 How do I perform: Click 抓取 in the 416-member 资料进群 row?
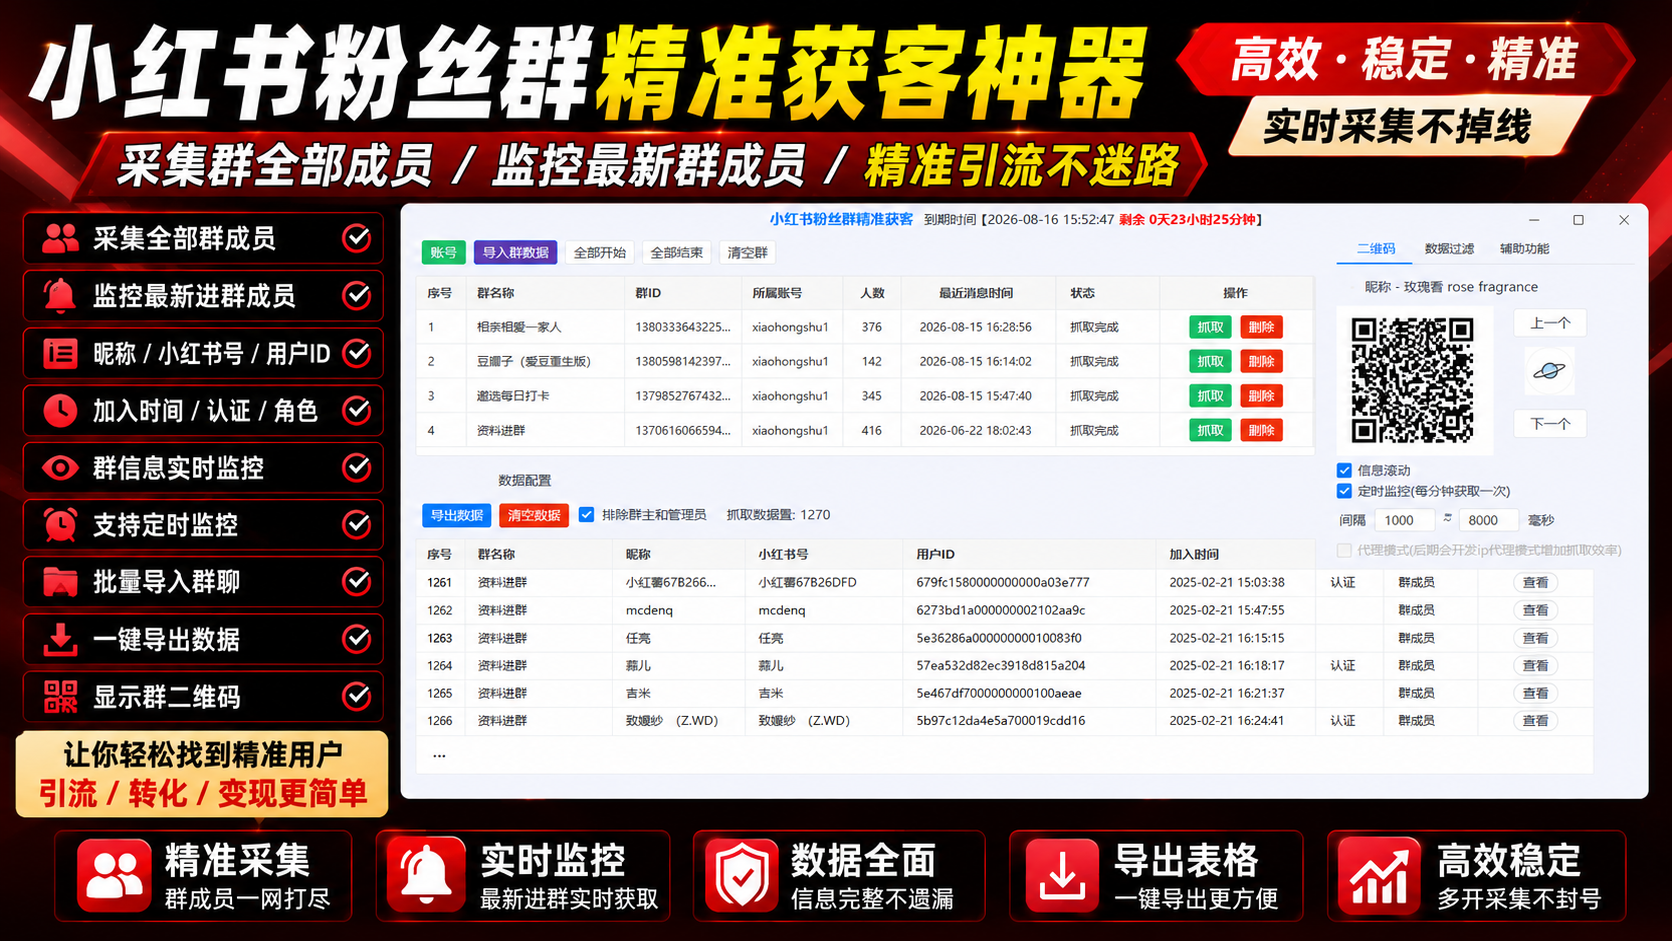[1210, 430]
